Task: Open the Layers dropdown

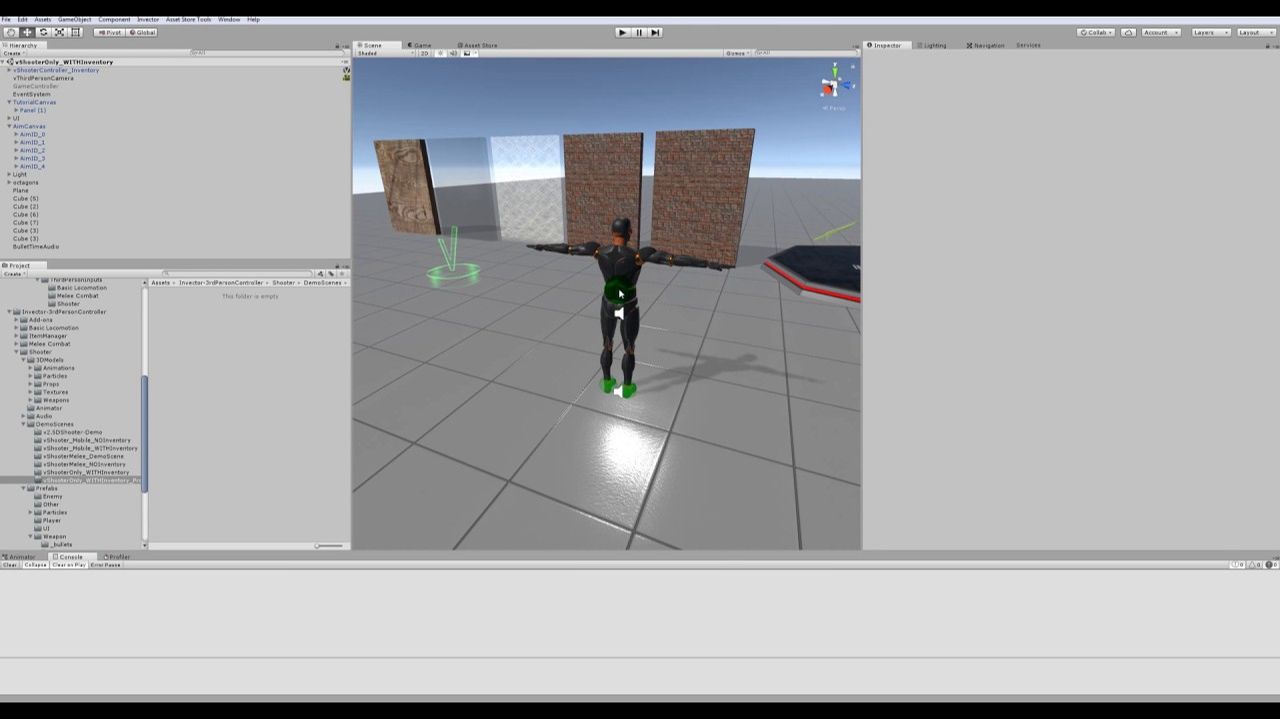Action: tap(1209, 32)
